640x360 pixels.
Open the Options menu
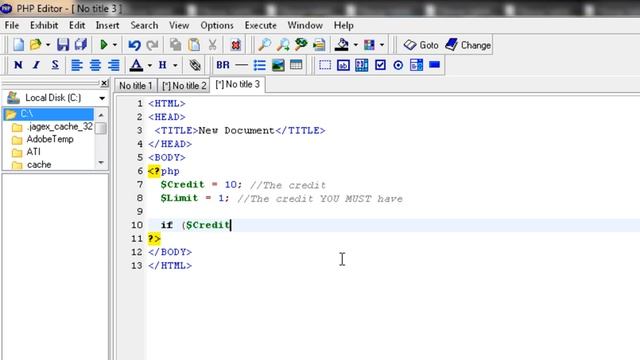tap(217, 25)
